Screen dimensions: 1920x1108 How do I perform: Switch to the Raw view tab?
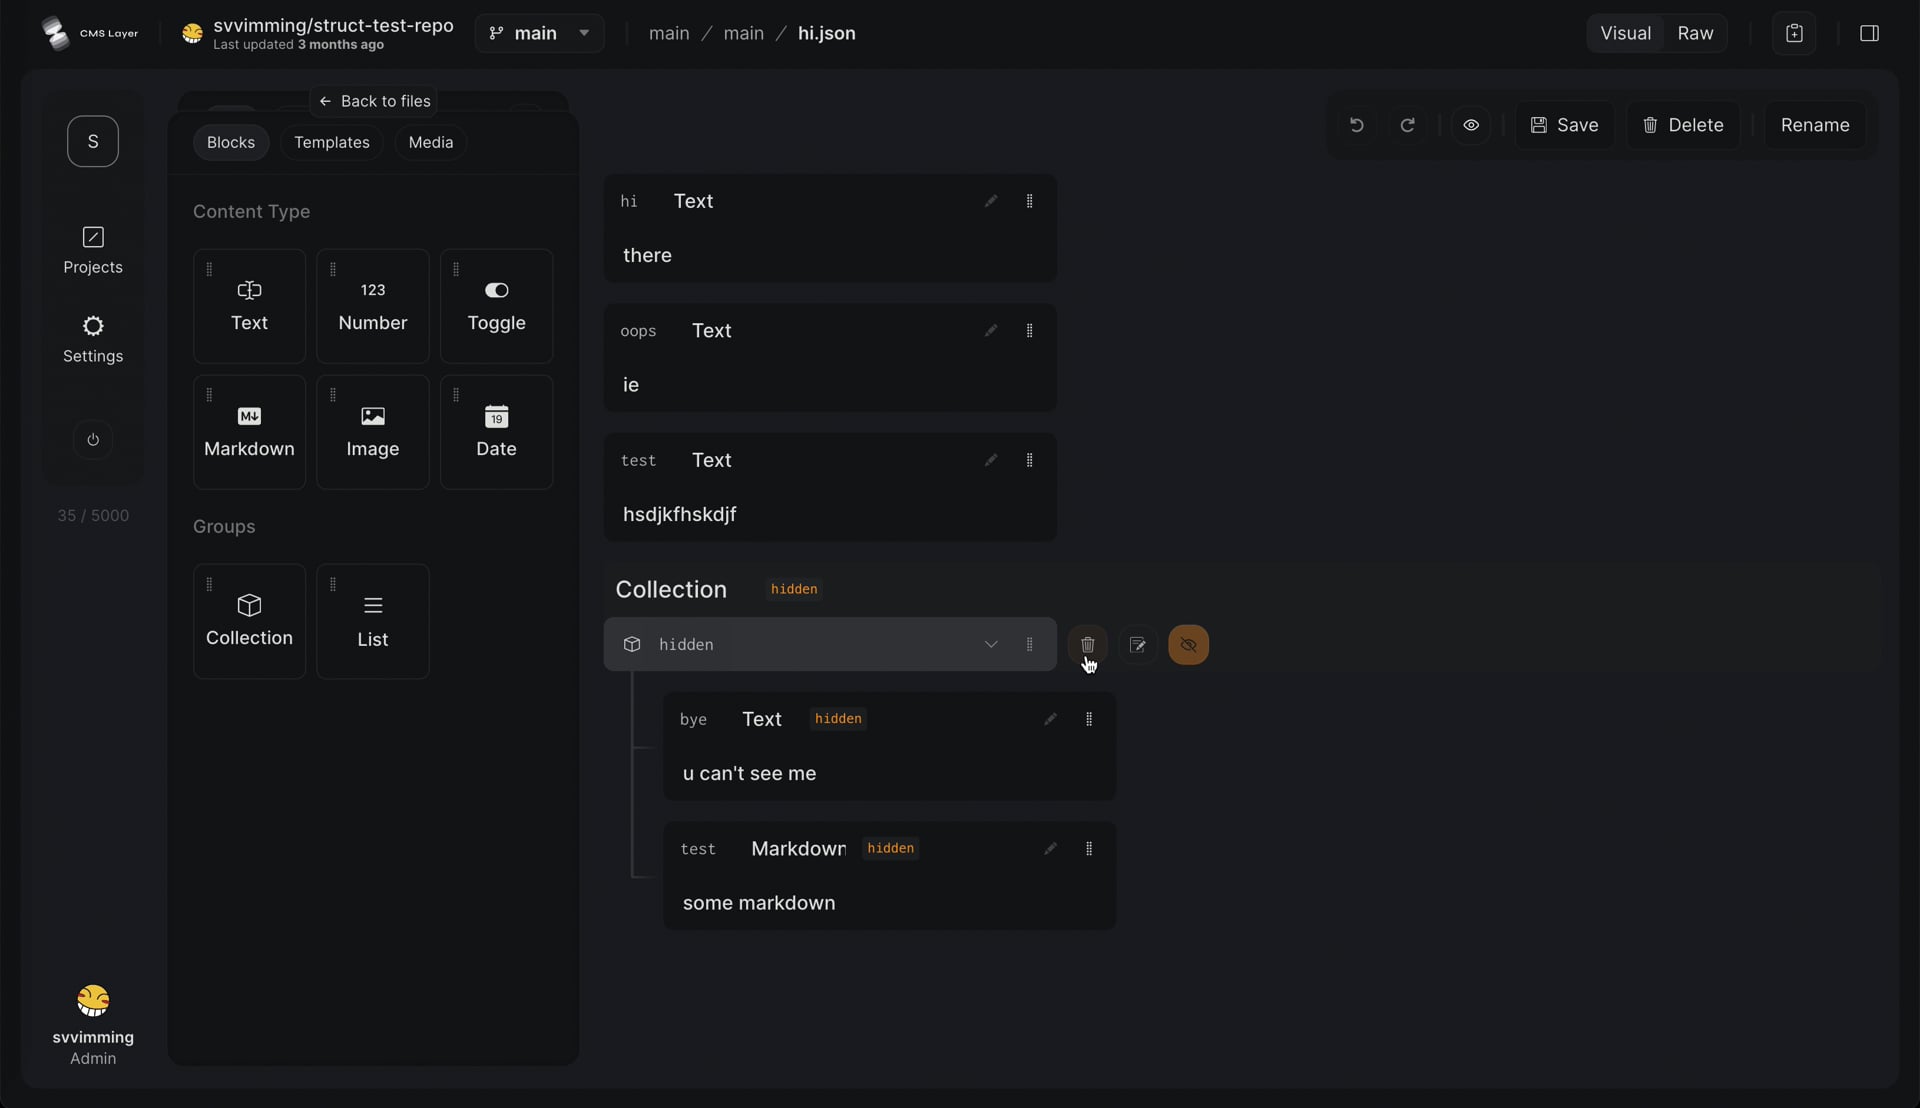[1695, 33]
